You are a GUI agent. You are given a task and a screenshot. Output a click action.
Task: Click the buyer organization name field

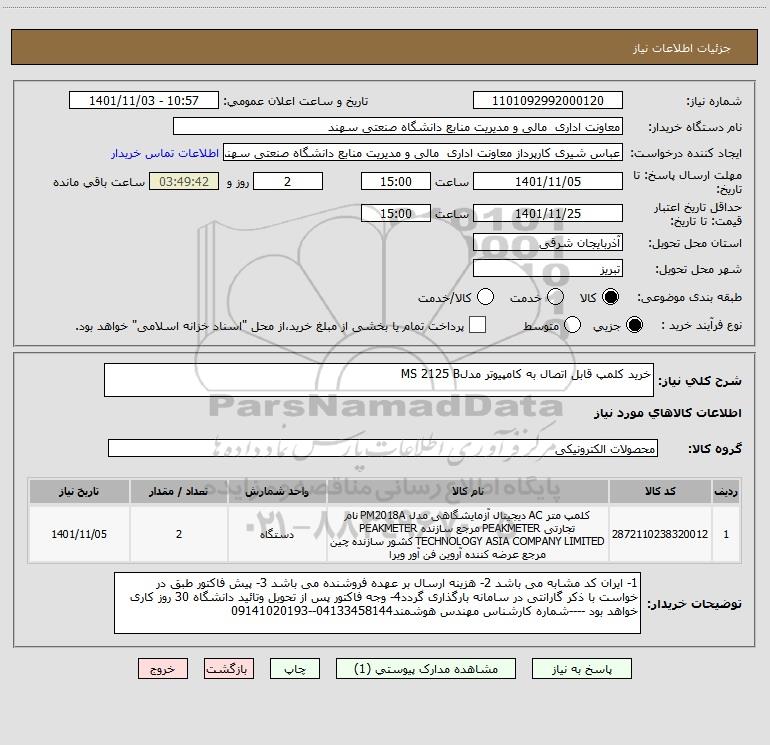398,127
